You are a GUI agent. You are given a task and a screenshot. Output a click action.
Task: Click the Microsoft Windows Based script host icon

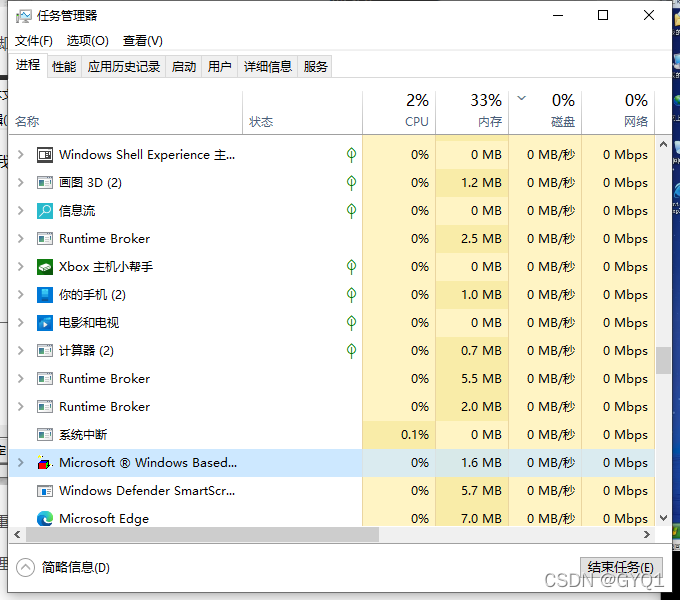coord(45,463)
